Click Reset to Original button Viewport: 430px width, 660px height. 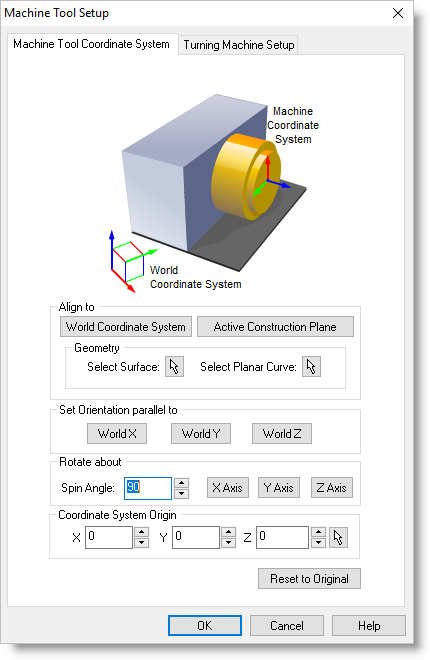(x=309, y=579)
